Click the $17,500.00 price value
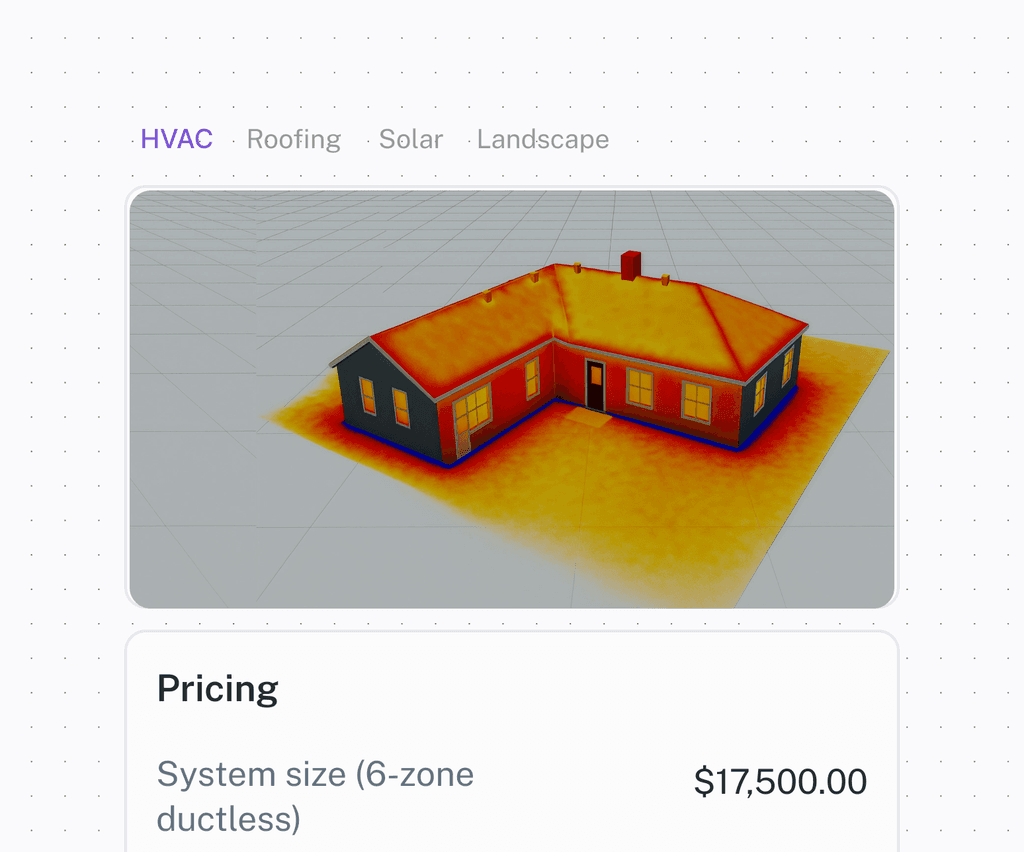 point(780,781)
